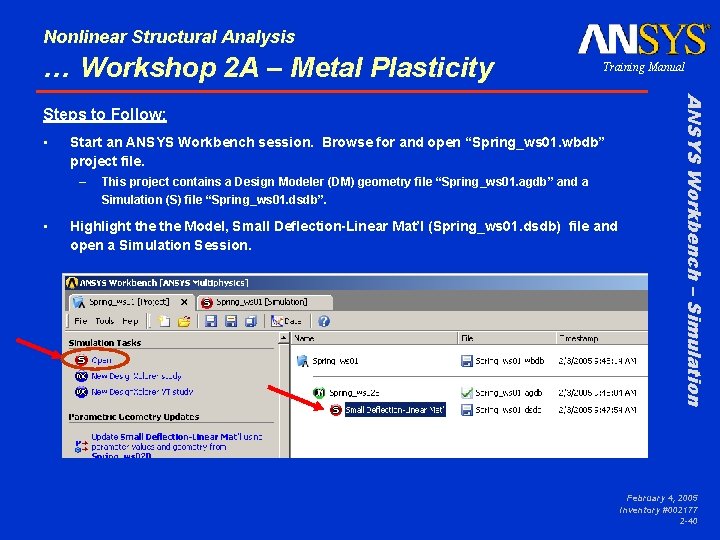The width and height of the screenshot is (720, 540).
Task: Click the Save All multi-disk toolbar icon
Action: tap(251, 321)
